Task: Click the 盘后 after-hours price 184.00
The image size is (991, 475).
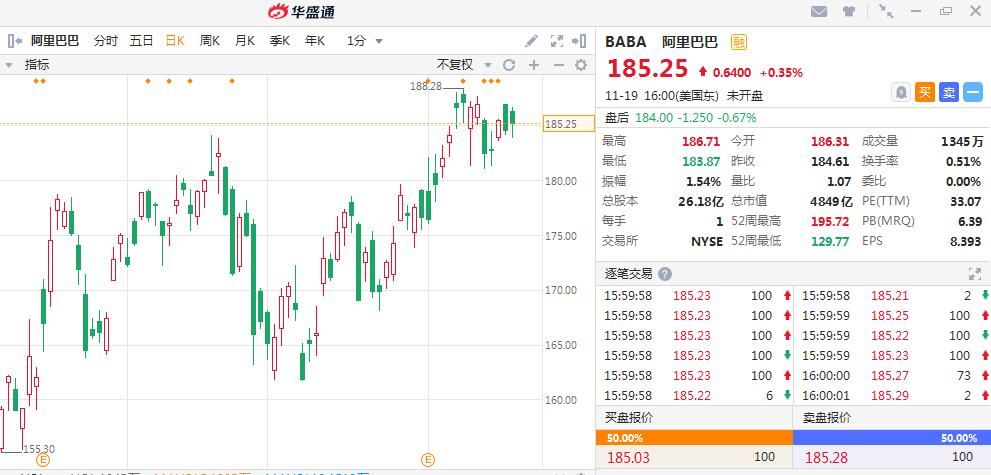Action: coord(655,117)
